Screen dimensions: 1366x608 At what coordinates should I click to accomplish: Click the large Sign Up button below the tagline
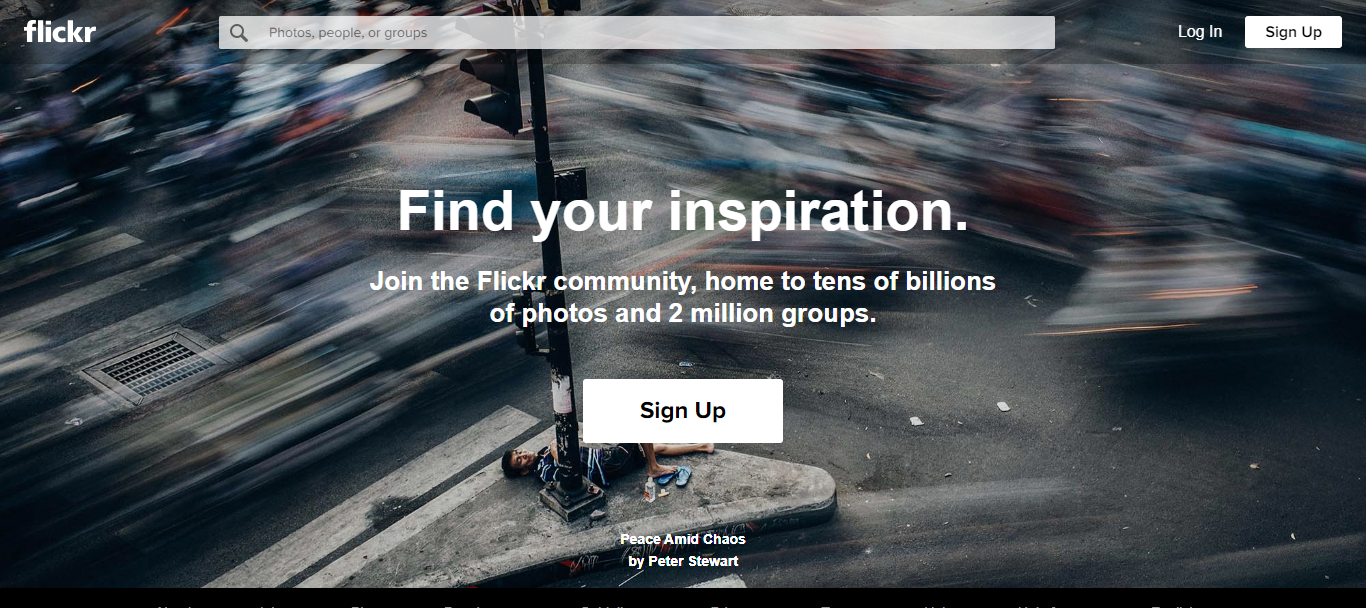click(683, 411)
